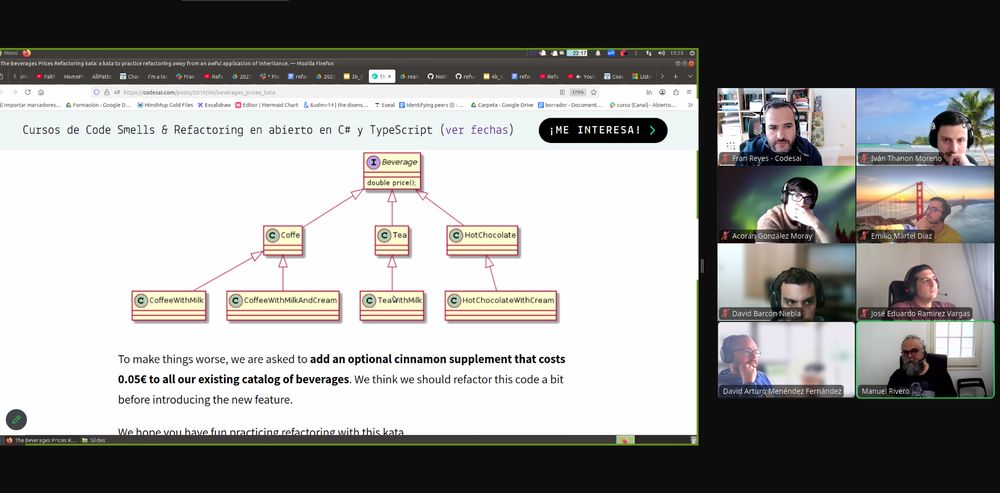Image resolution: width=1000 pixels, height=493 pixels.
Task: Switch to the Fait tab
Action: [45, 77]
